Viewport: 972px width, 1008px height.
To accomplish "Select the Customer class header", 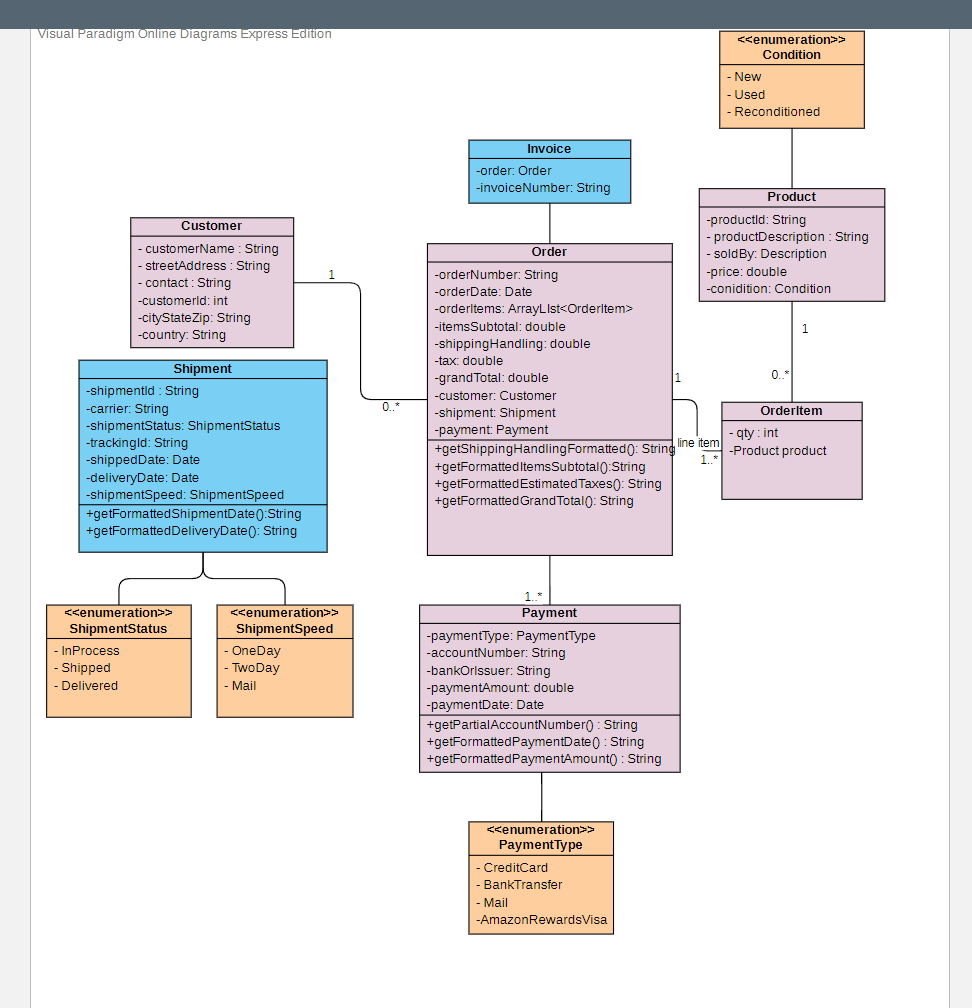I will pos(211,225).
